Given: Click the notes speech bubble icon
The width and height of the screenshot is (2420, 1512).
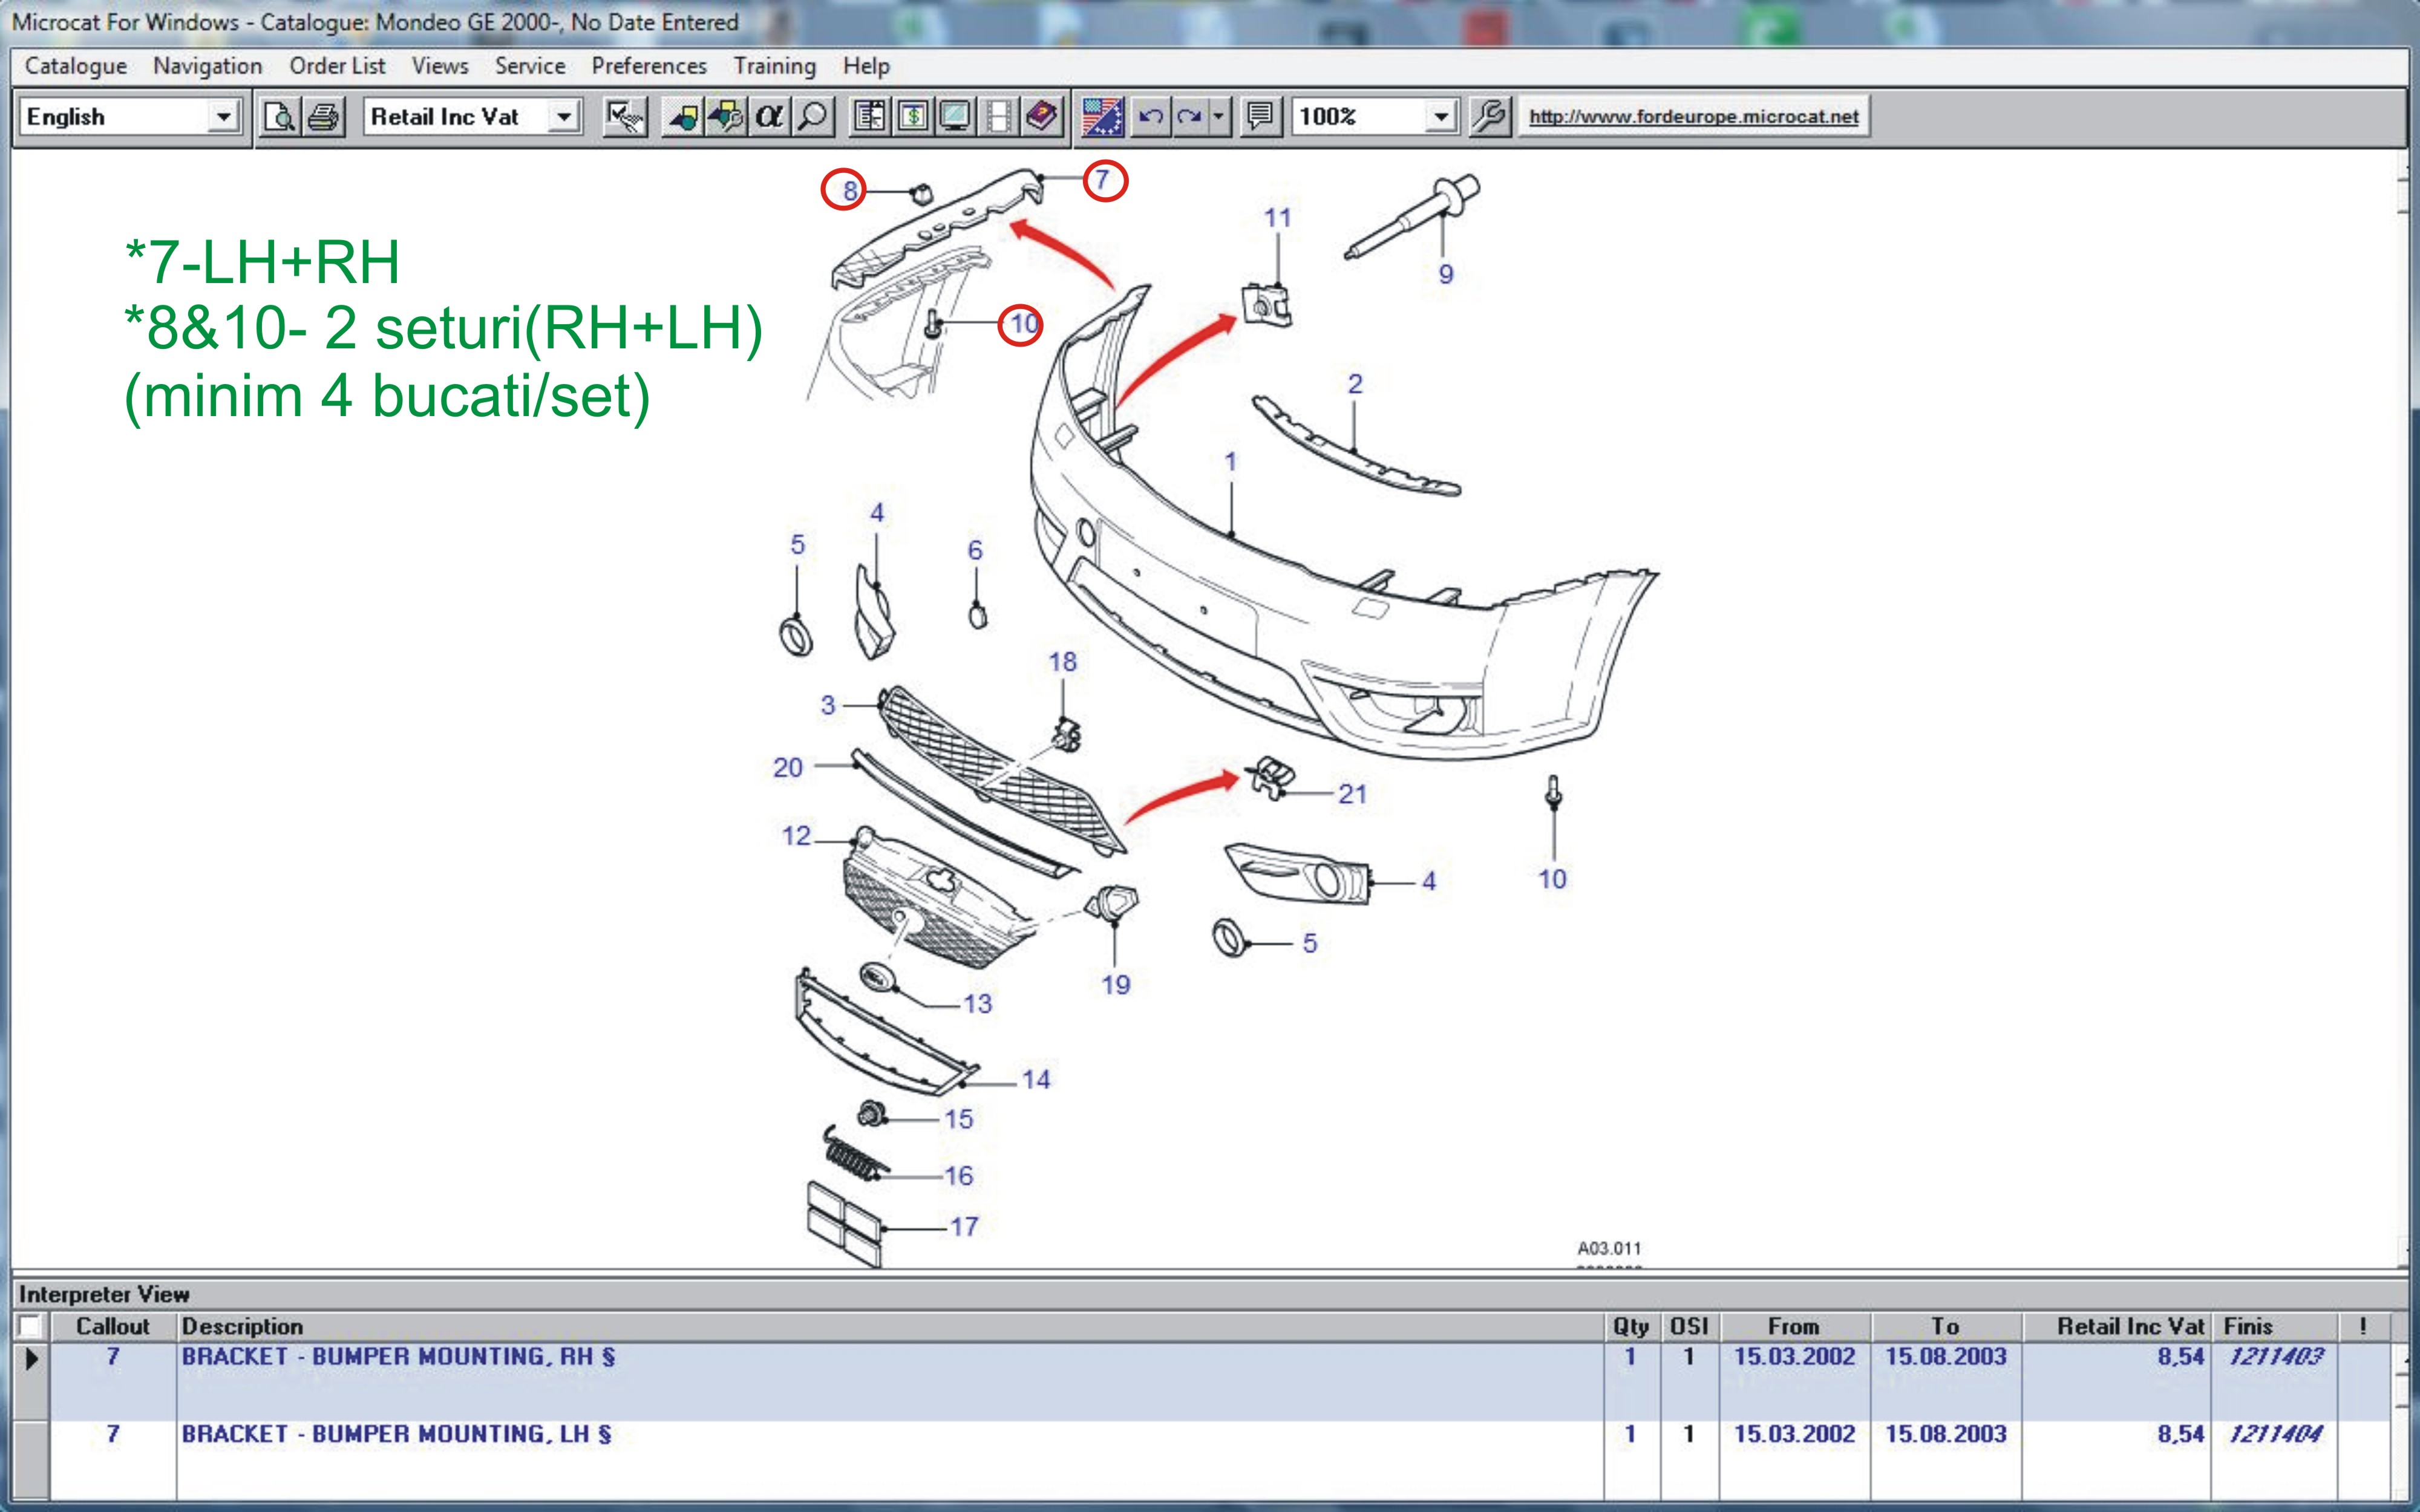Looking at the screenshot, I should 1260,117.
